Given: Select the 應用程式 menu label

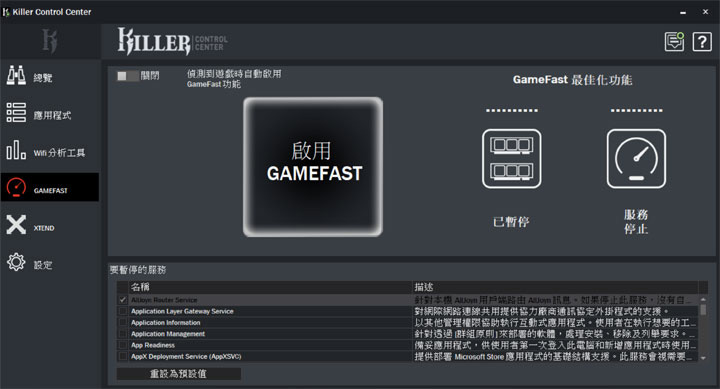Looking at the screenshot, I should coord(52,115).
